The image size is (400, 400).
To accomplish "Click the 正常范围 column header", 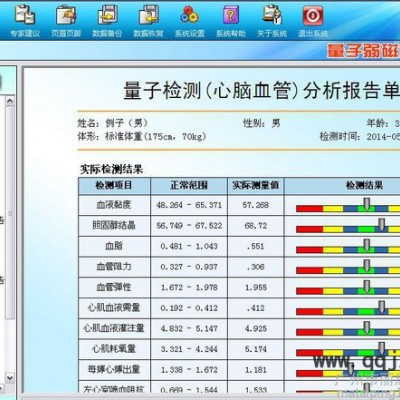I will (x=189, y=186).
